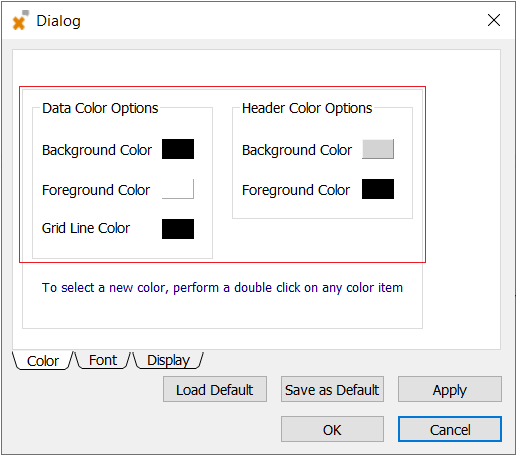The height and width of the screenshot is (456, 517).
Task: Select the Data Foreground Color white swatch
Action: 178,189
